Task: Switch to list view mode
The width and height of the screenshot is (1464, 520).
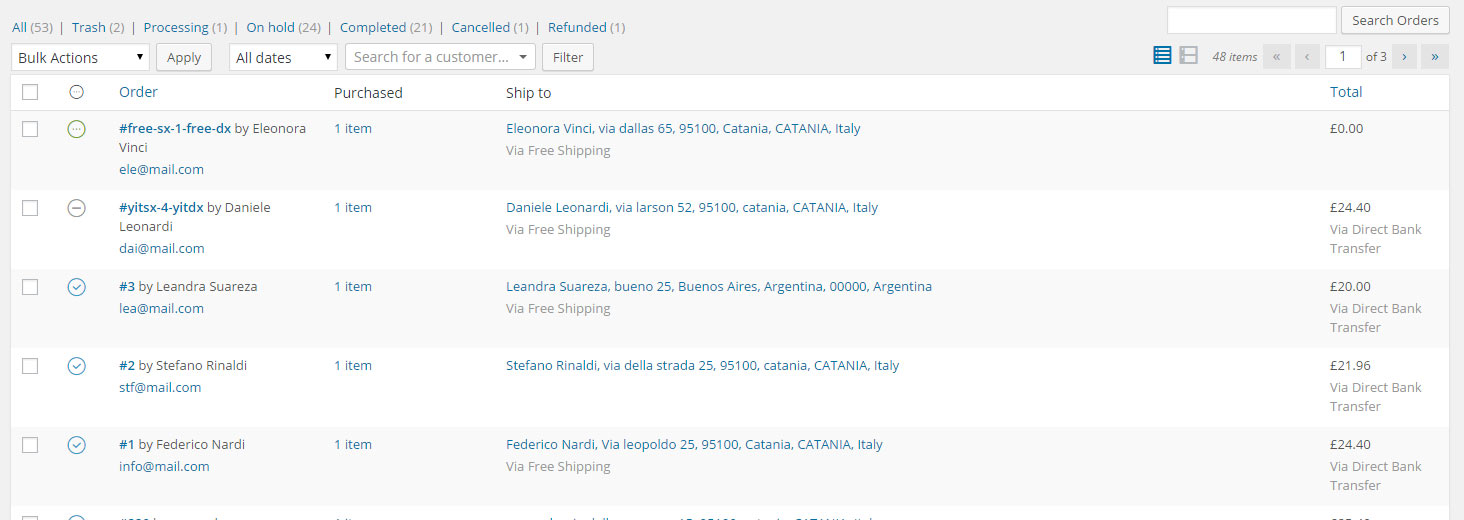Action: click(x=1162, y=56)
